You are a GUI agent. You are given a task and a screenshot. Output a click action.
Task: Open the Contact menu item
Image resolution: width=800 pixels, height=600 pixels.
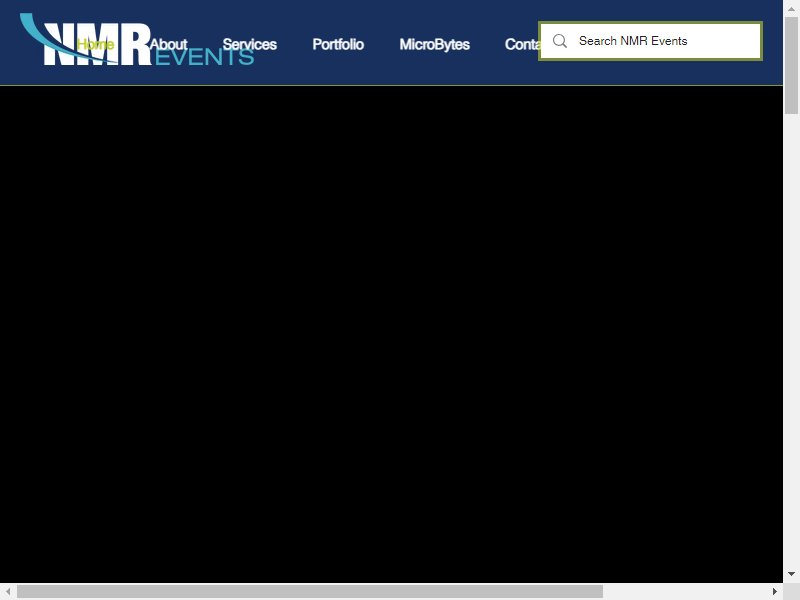point(522,44)
